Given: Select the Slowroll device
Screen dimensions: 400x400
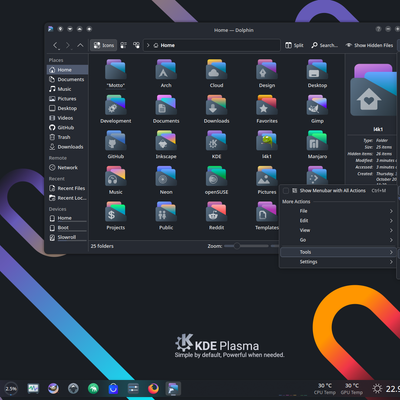Looking at the screenshot, I should (67, 237).
